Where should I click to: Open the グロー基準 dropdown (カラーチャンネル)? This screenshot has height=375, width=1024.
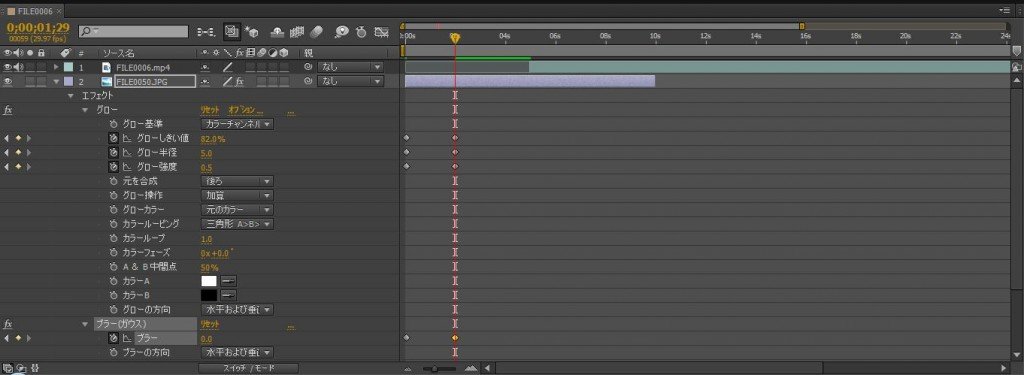click(x=236, y=124)
